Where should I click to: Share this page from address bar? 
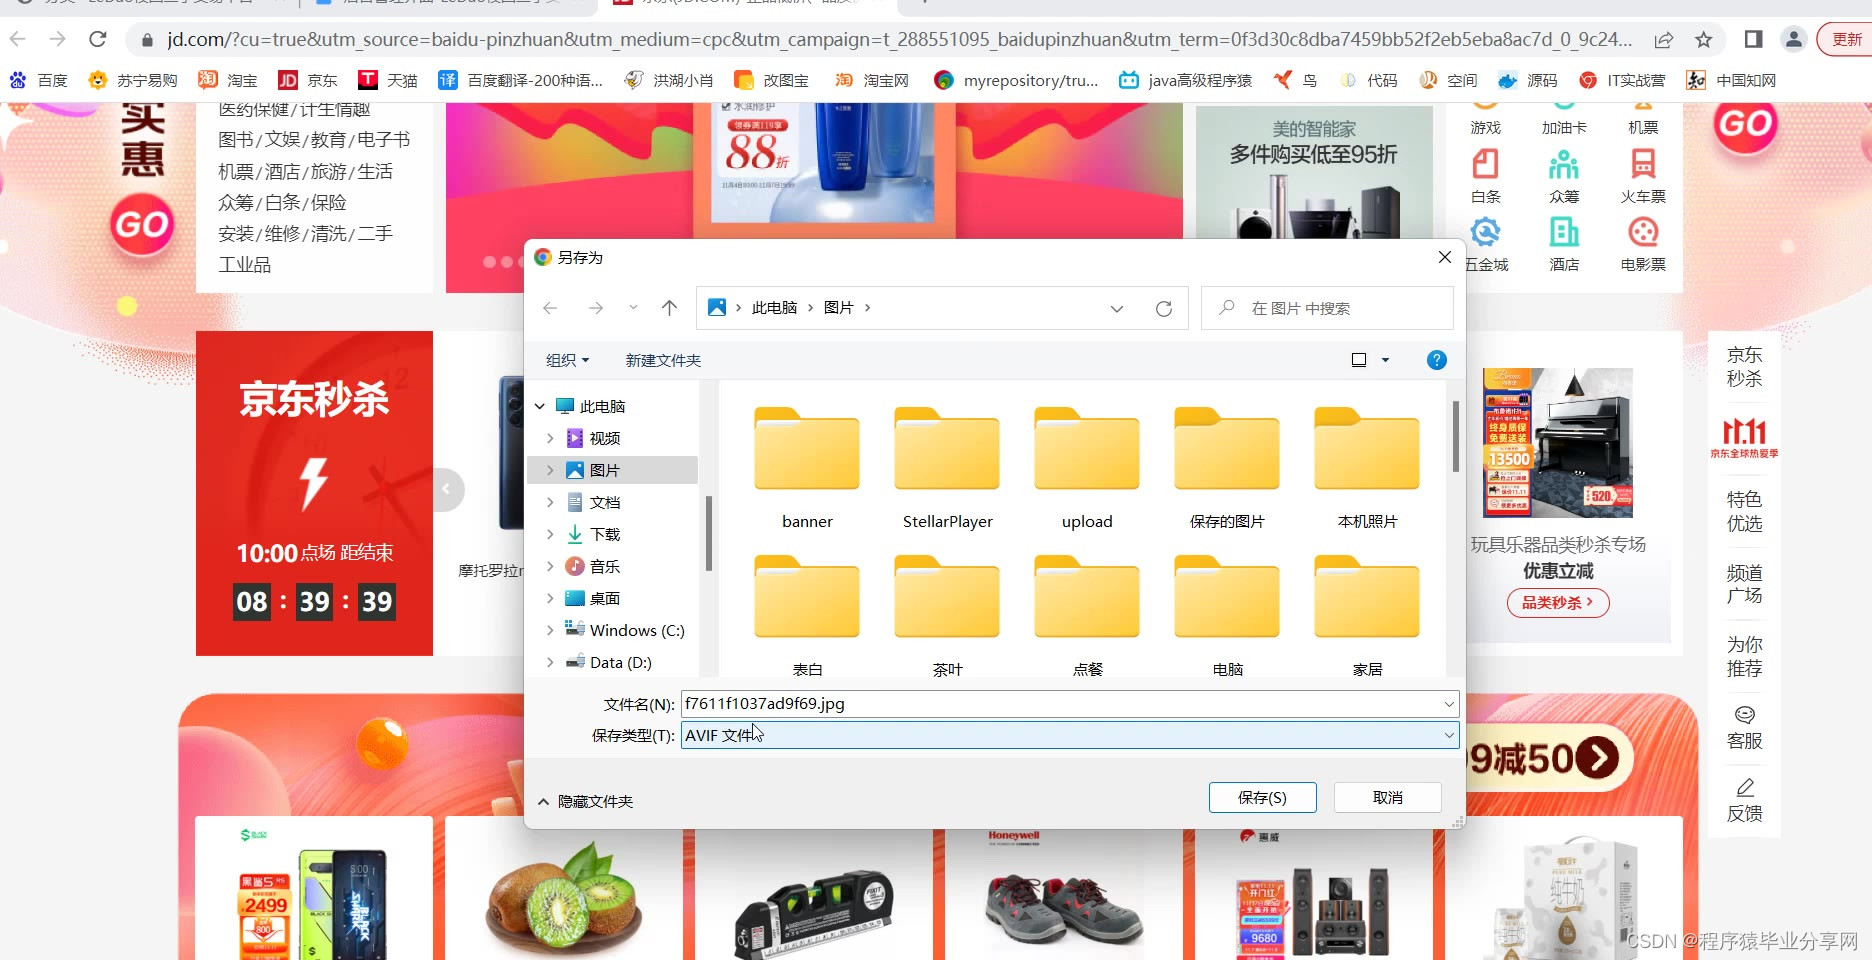point(1664,40)
